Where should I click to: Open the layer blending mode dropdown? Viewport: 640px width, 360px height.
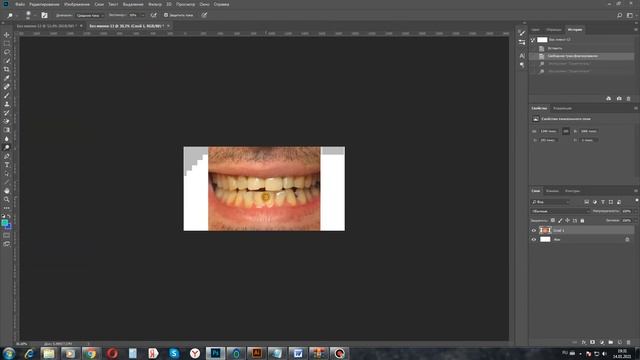pos(560,211)
